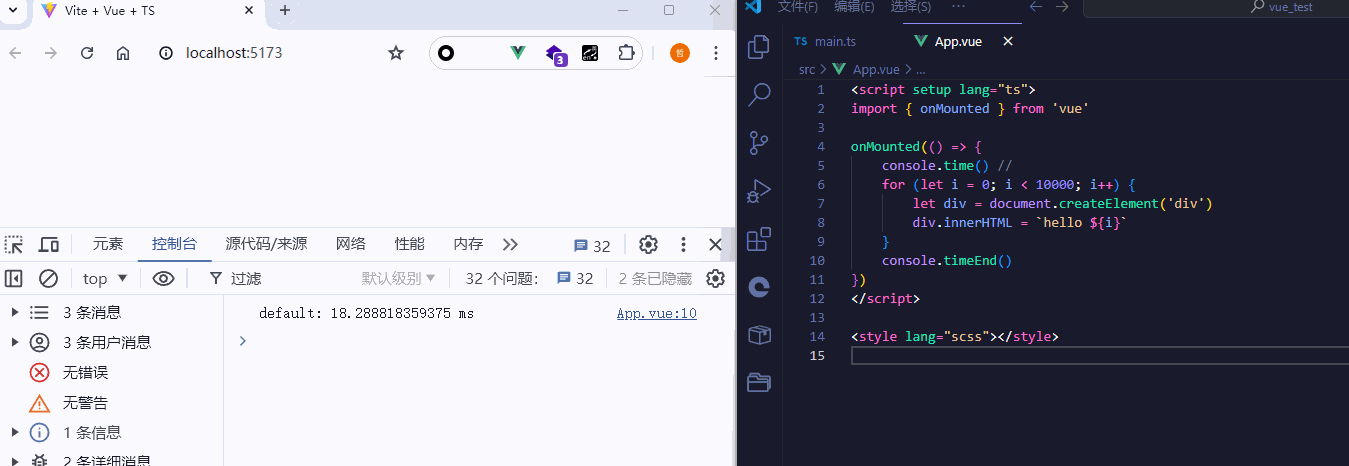1349x466 pixels.
Task: Expand the 3 条消息 group
Action: point(14,313)
